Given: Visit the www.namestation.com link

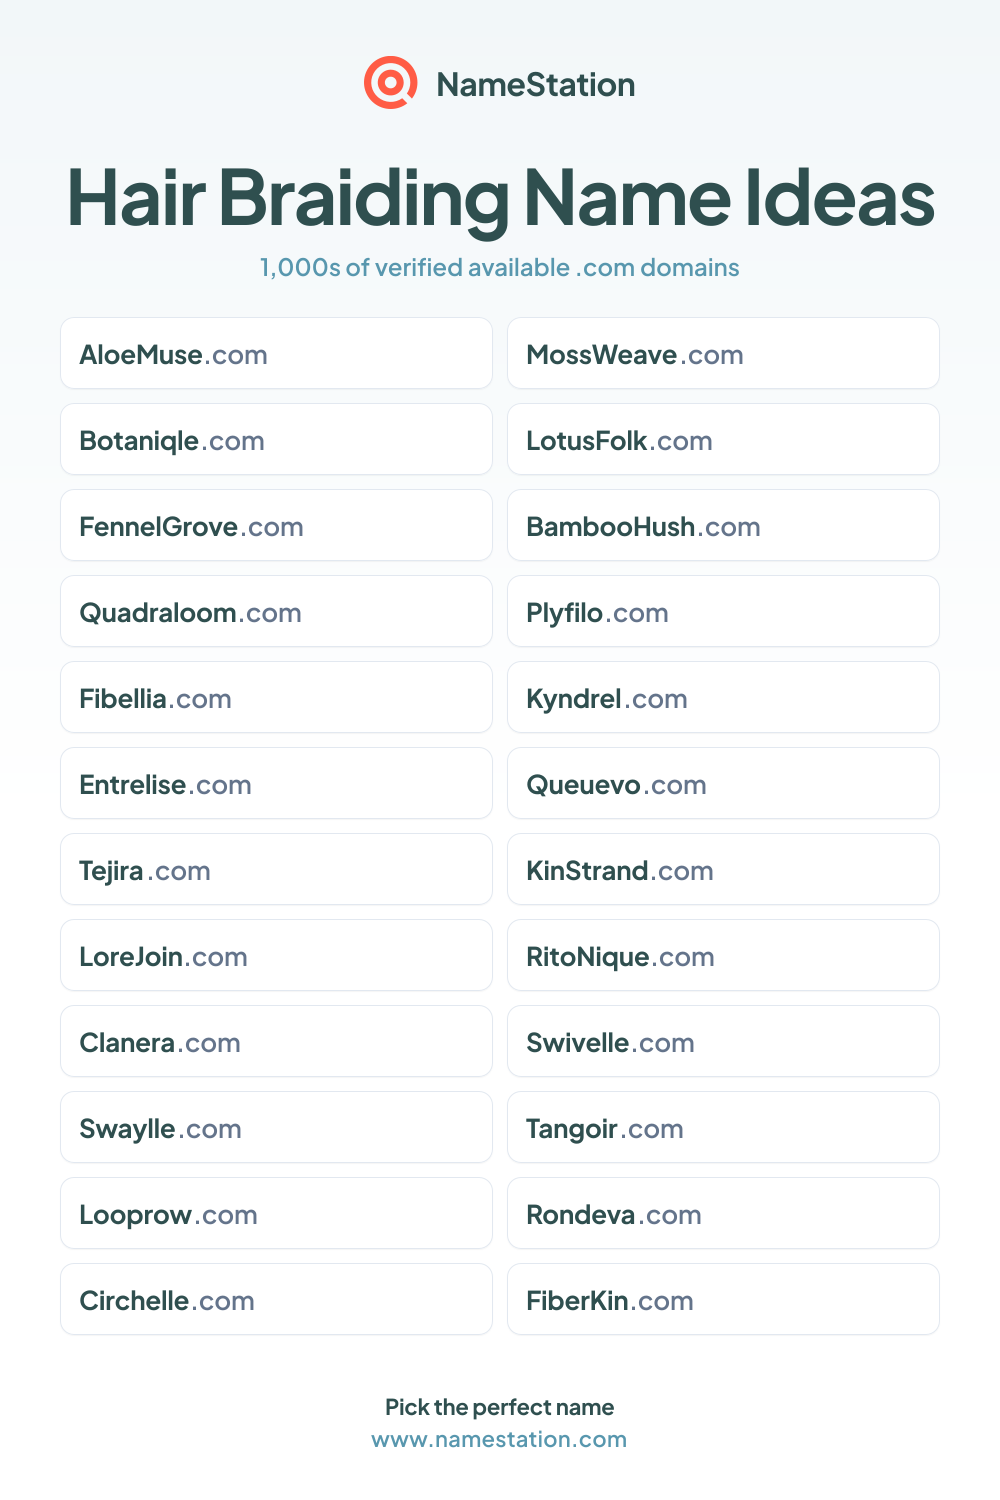Looking at the screenshot, I should tap(499, 1439).
